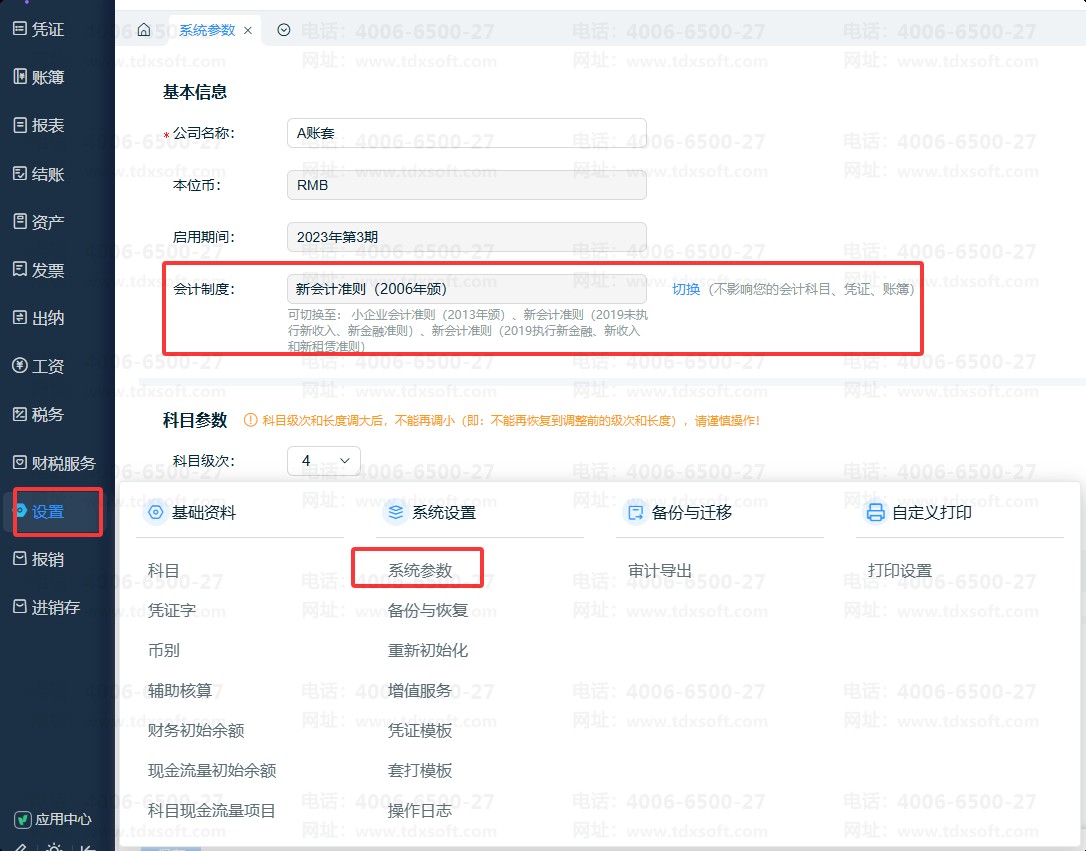The height and width of the screenshot is (851, 1086).
Task: Open the tab list dropdown chevron
Action: tap(283, 30)
